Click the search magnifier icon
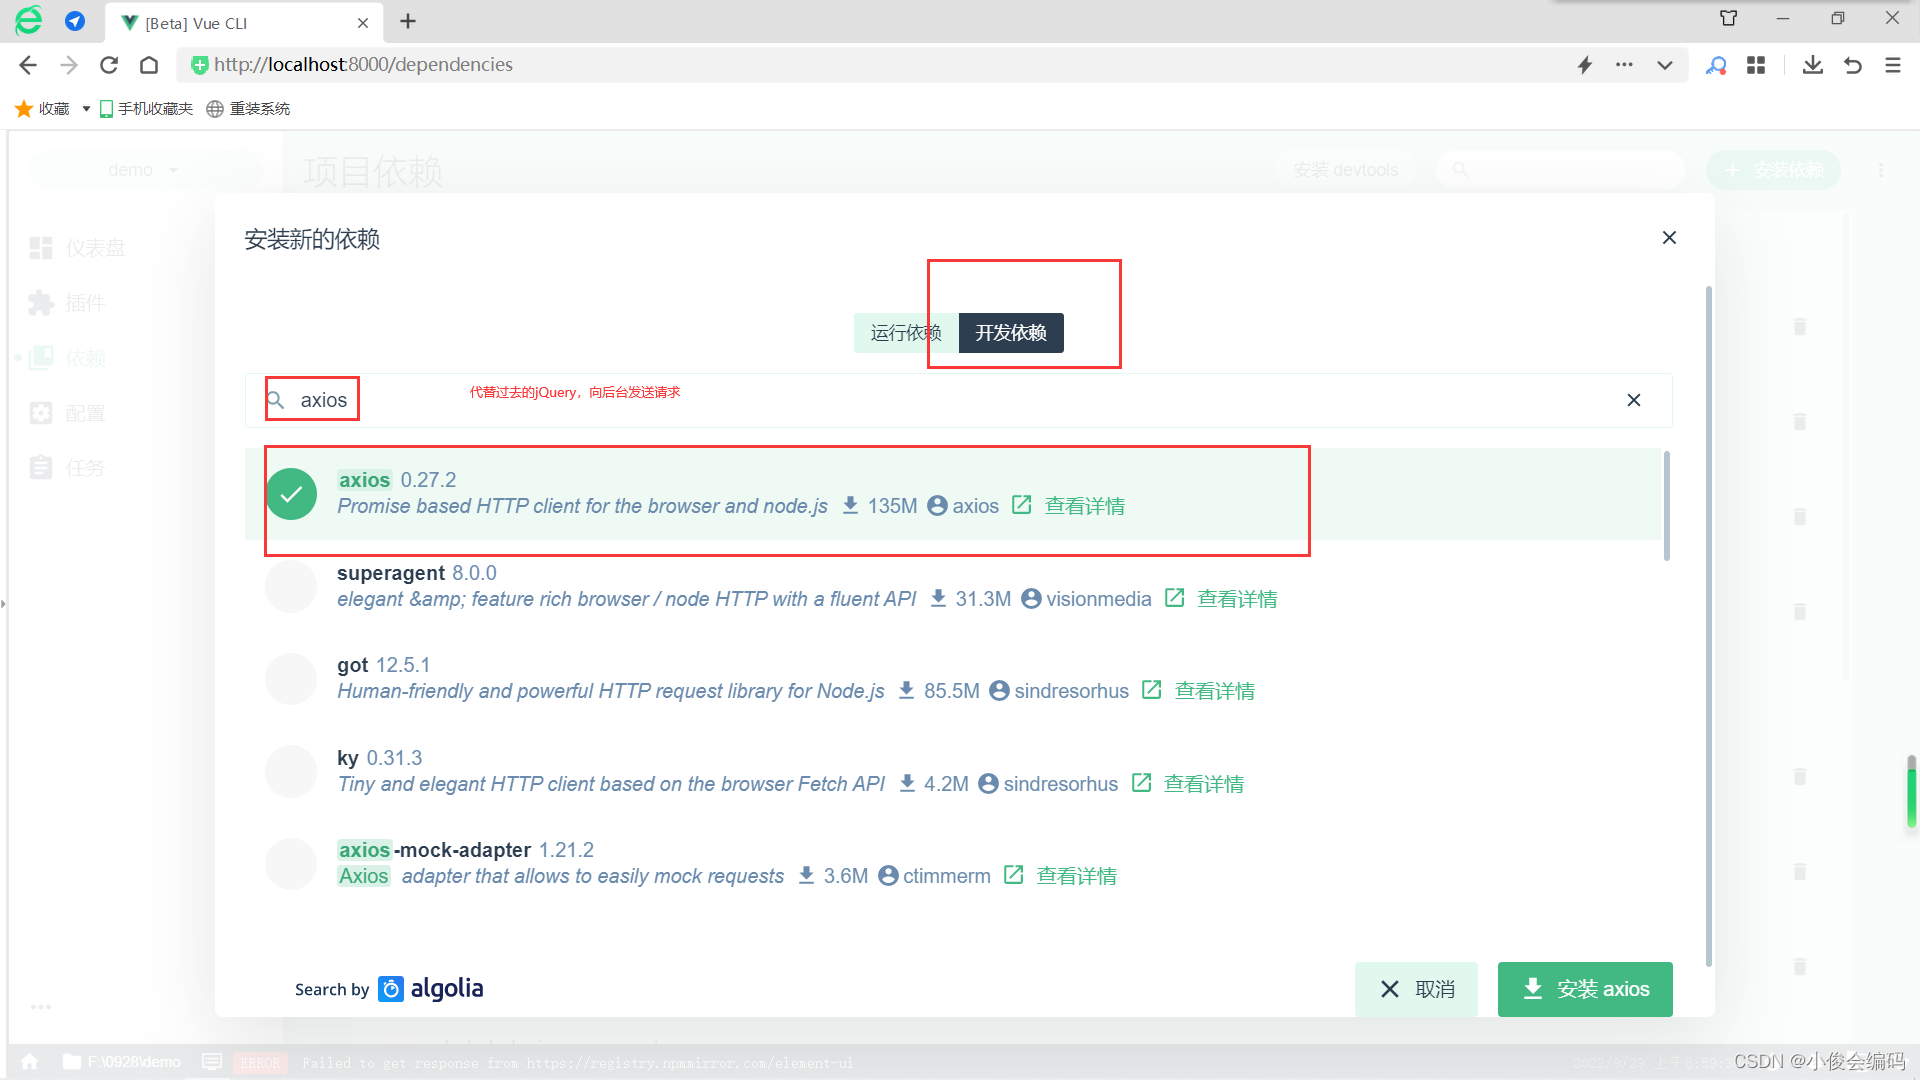The image size is (1920, 1080). point(276,400)
